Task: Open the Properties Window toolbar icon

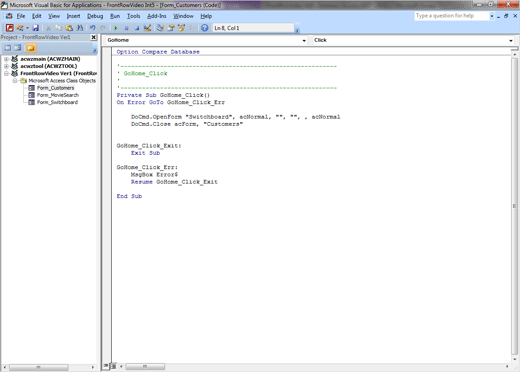Action: pos(171,28)
